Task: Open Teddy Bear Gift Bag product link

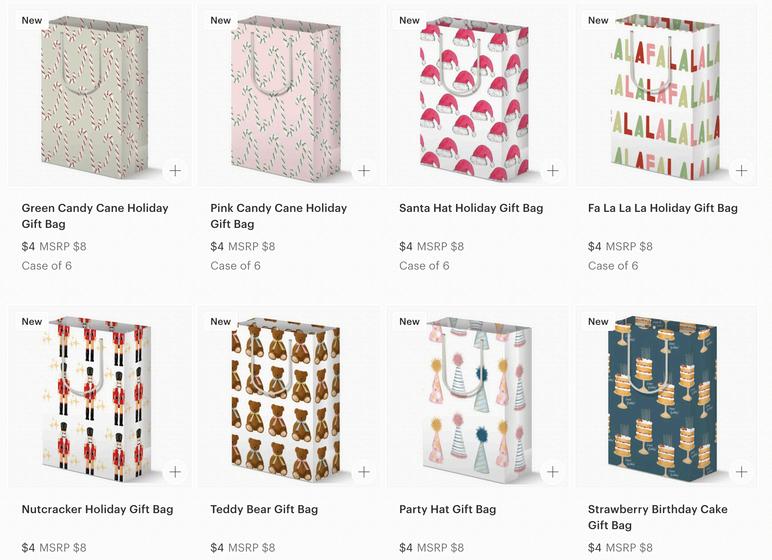Action: coord(263,509)
